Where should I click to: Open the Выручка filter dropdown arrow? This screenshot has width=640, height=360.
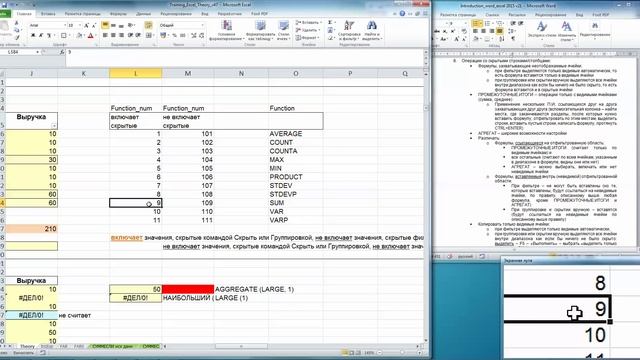click(54, 126)
